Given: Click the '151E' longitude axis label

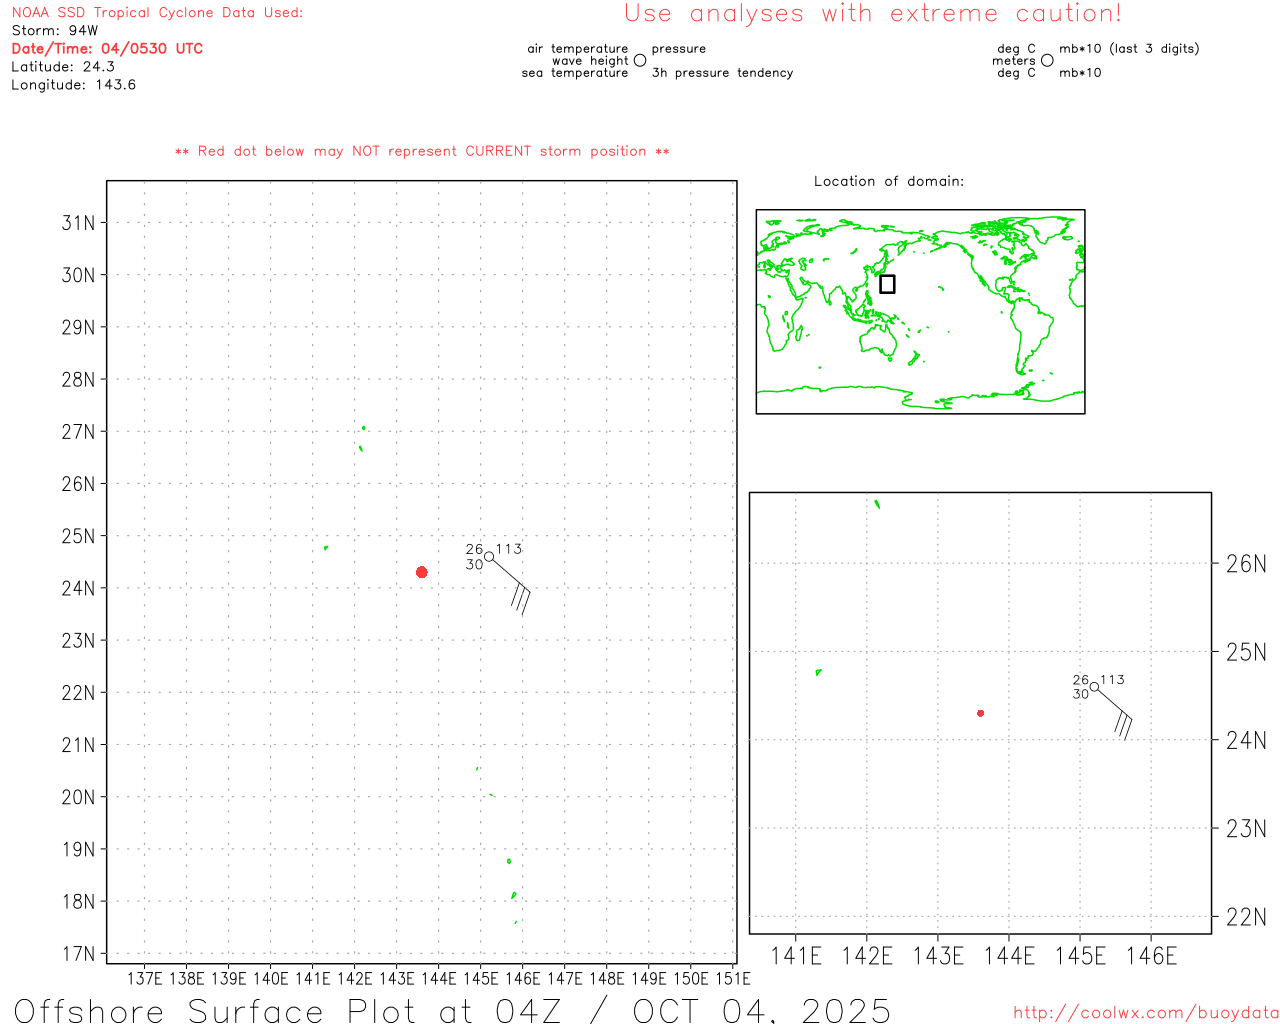Looking at the screenshot, I should [733, 978].
